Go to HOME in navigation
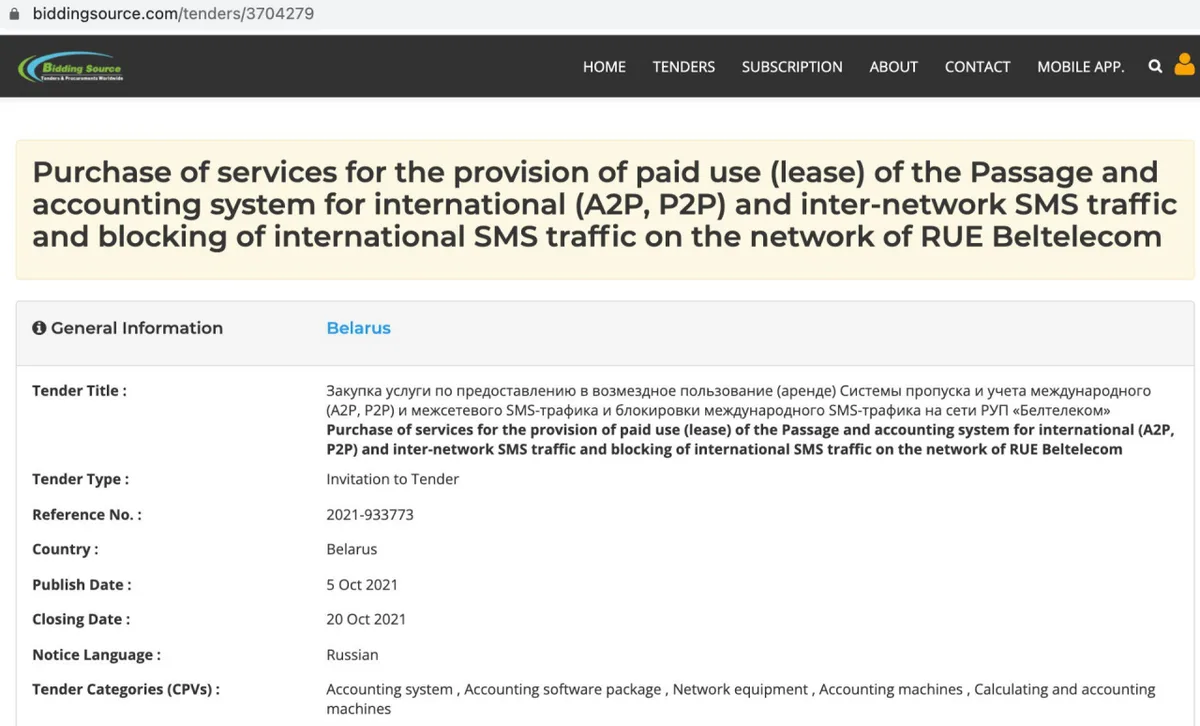The image size is (1200, 726). tap(604, 67)
